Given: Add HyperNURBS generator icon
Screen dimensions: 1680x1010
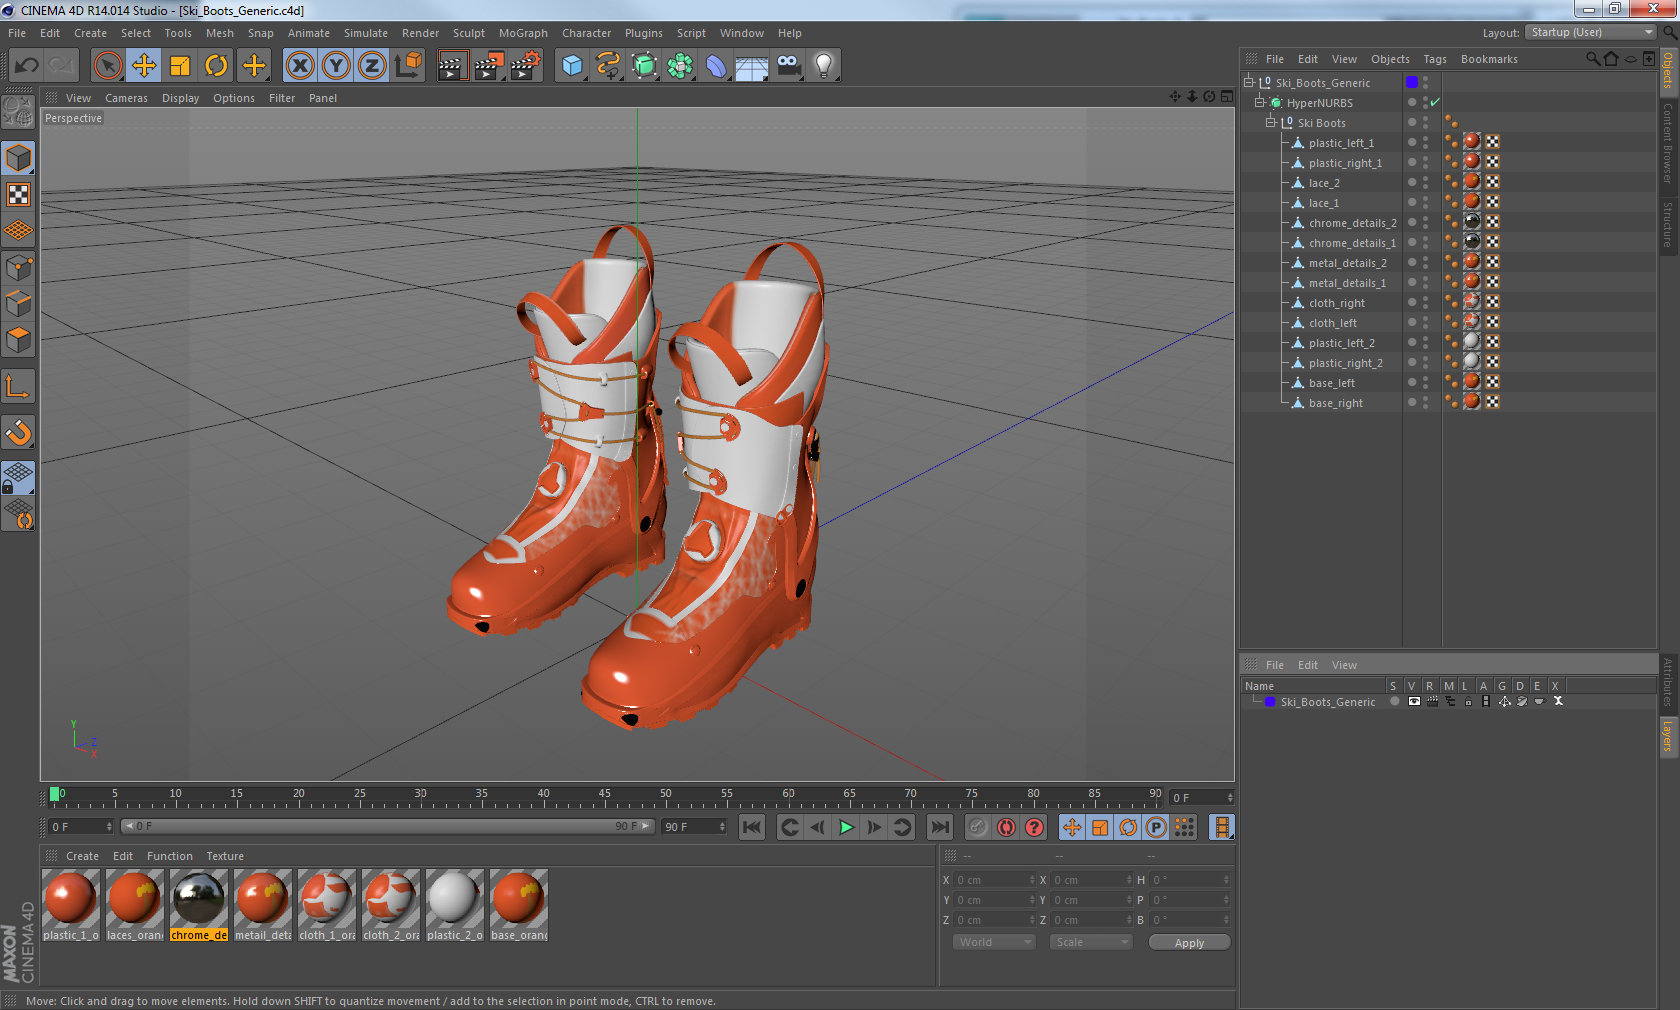Looking at the screenshot, I should tap(644, 66).
